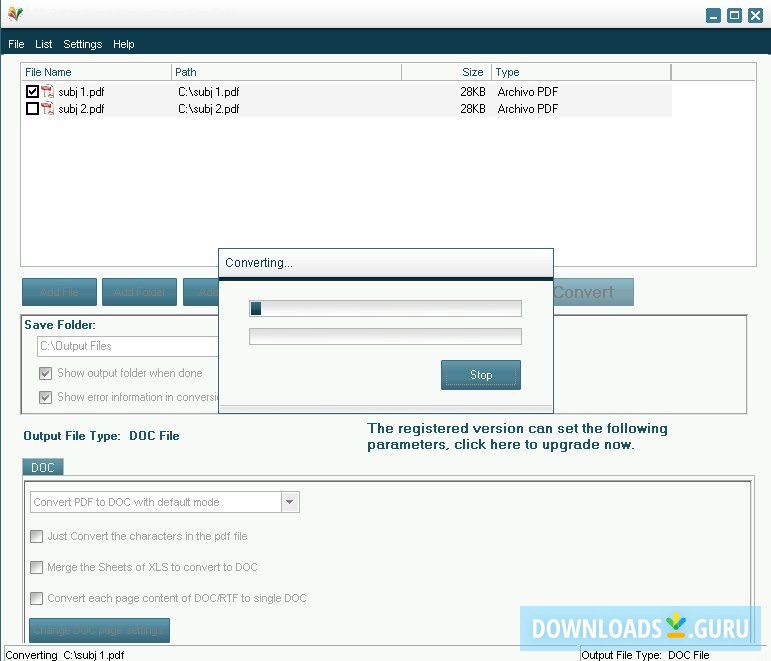Select the subj 1.pdf file name

pos(81,92)
